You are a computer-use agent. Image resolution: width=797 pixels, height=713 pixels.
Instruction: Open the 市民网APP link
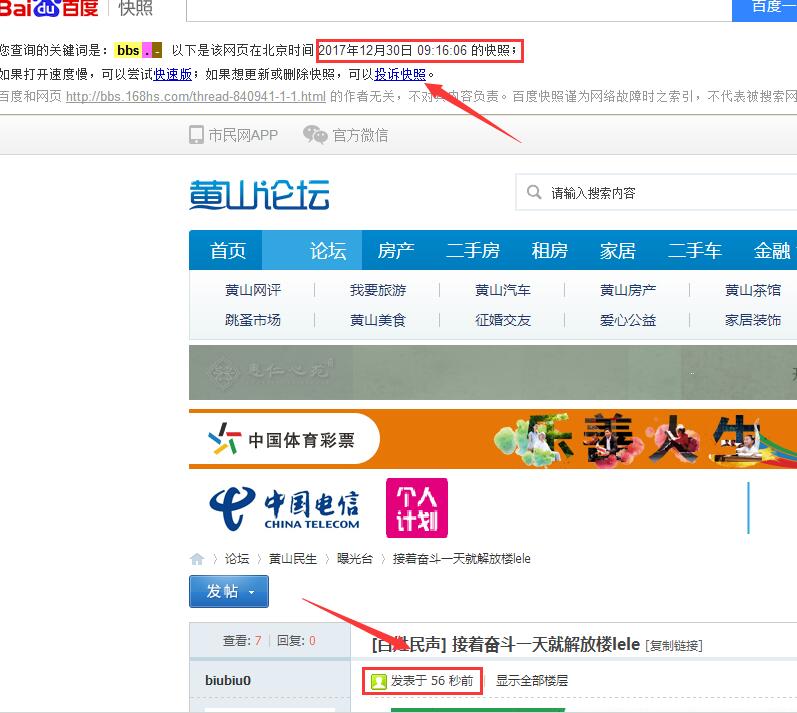coord(243,135)
